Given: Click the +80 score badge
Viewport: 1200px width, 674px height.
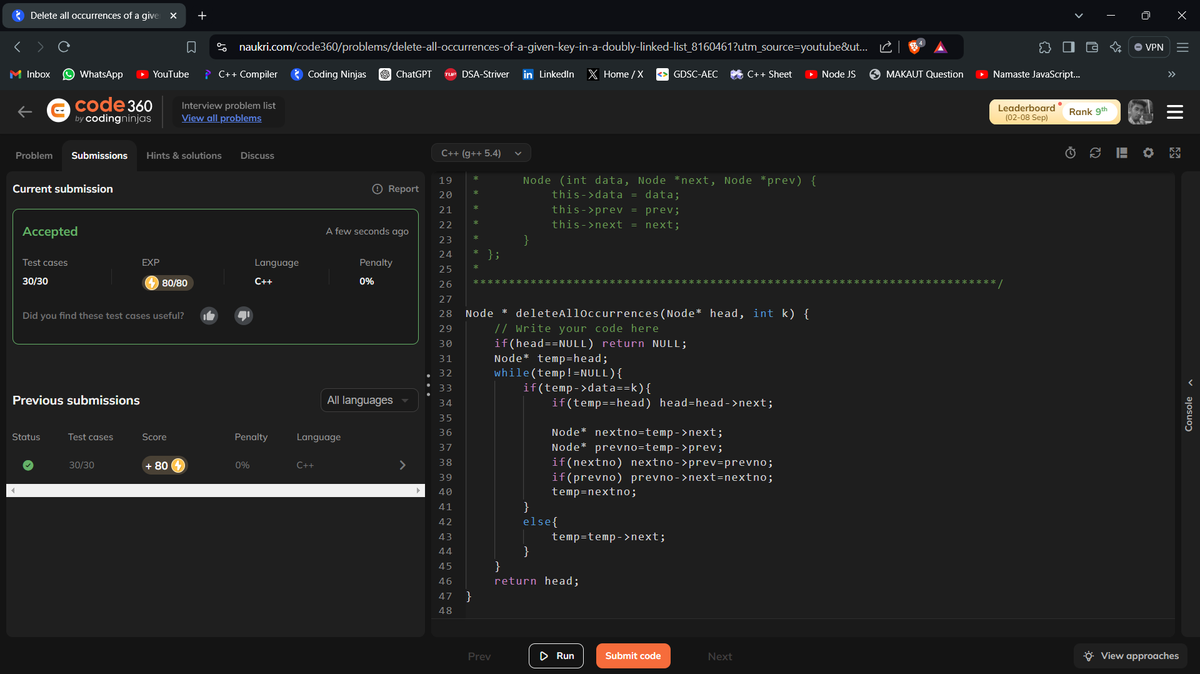Looking at the screenshot, I should (x=165, y=465).
